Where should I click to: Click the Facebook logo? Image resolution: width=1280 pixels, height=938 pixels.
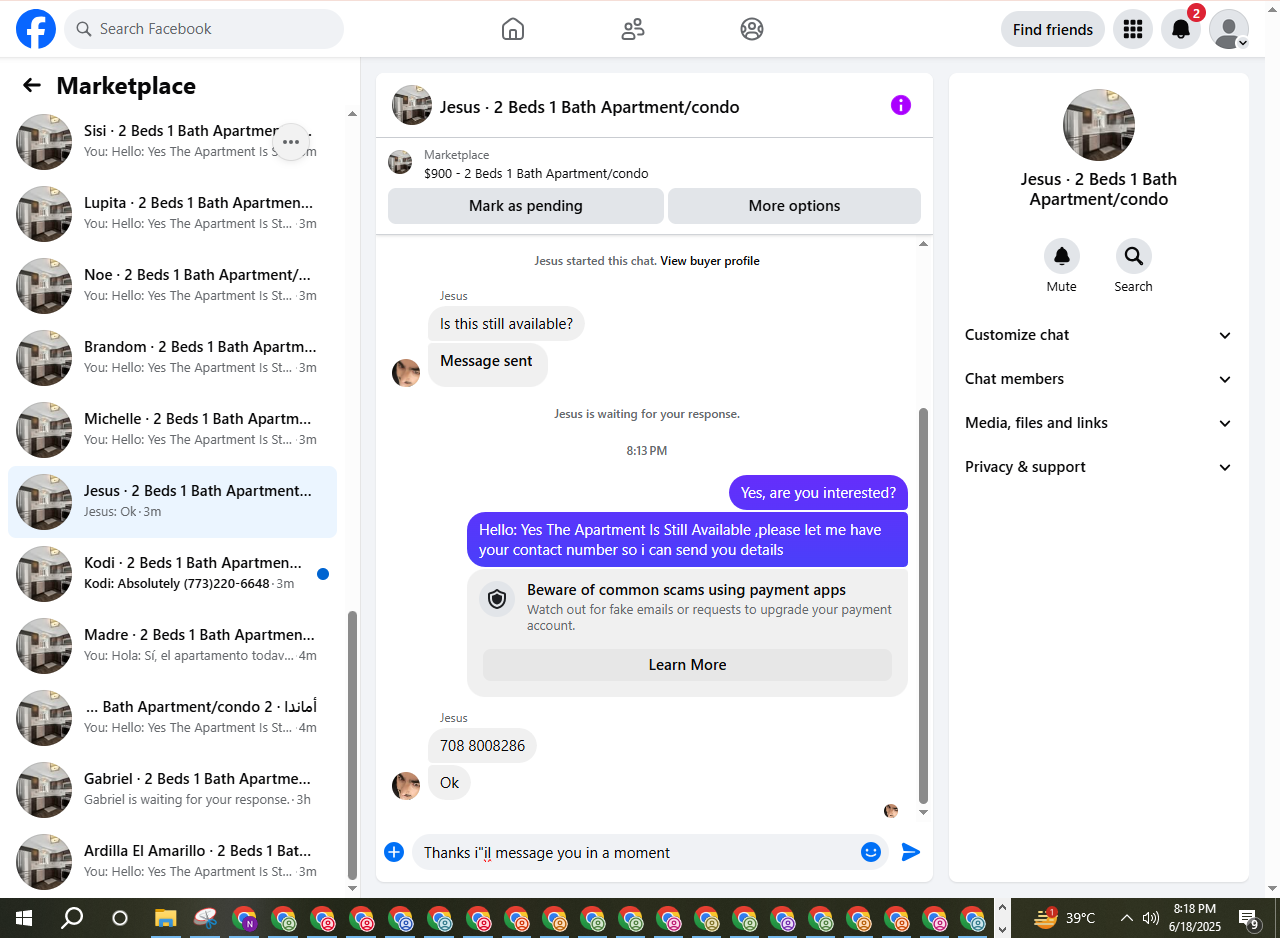pyautogui.click(x=36, y=29)
